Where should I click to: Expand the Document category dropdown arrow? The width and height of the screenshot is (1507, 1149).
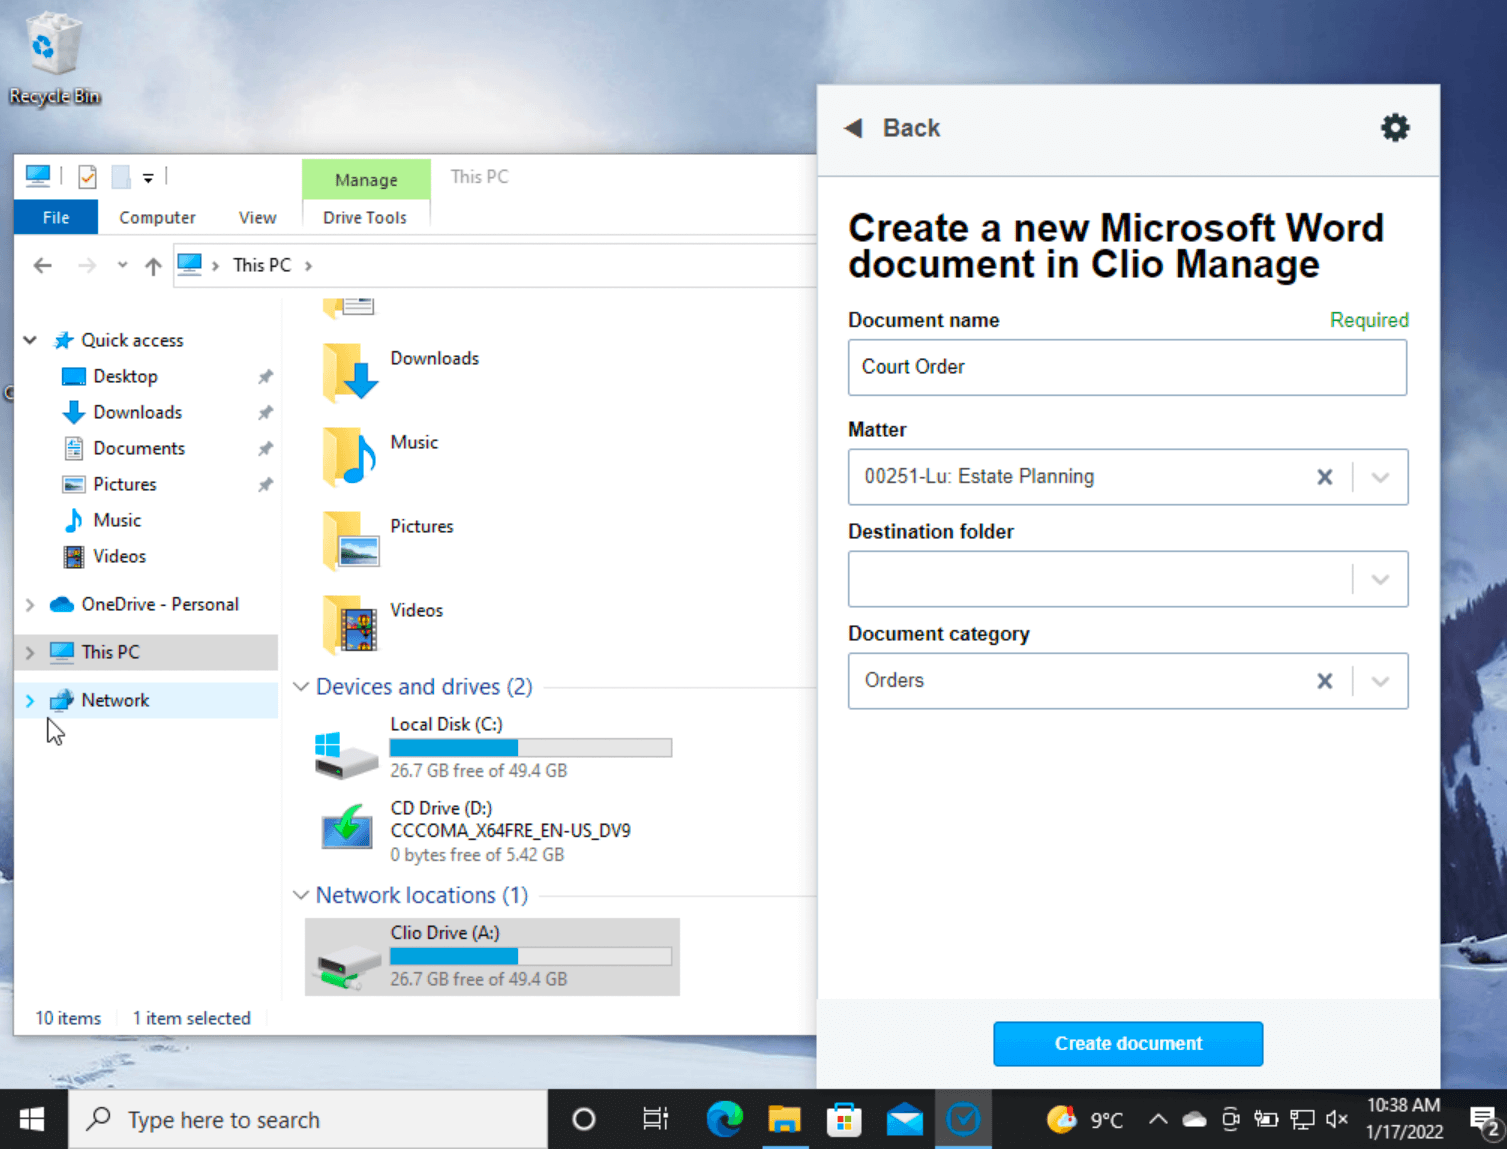[1380, 681]
